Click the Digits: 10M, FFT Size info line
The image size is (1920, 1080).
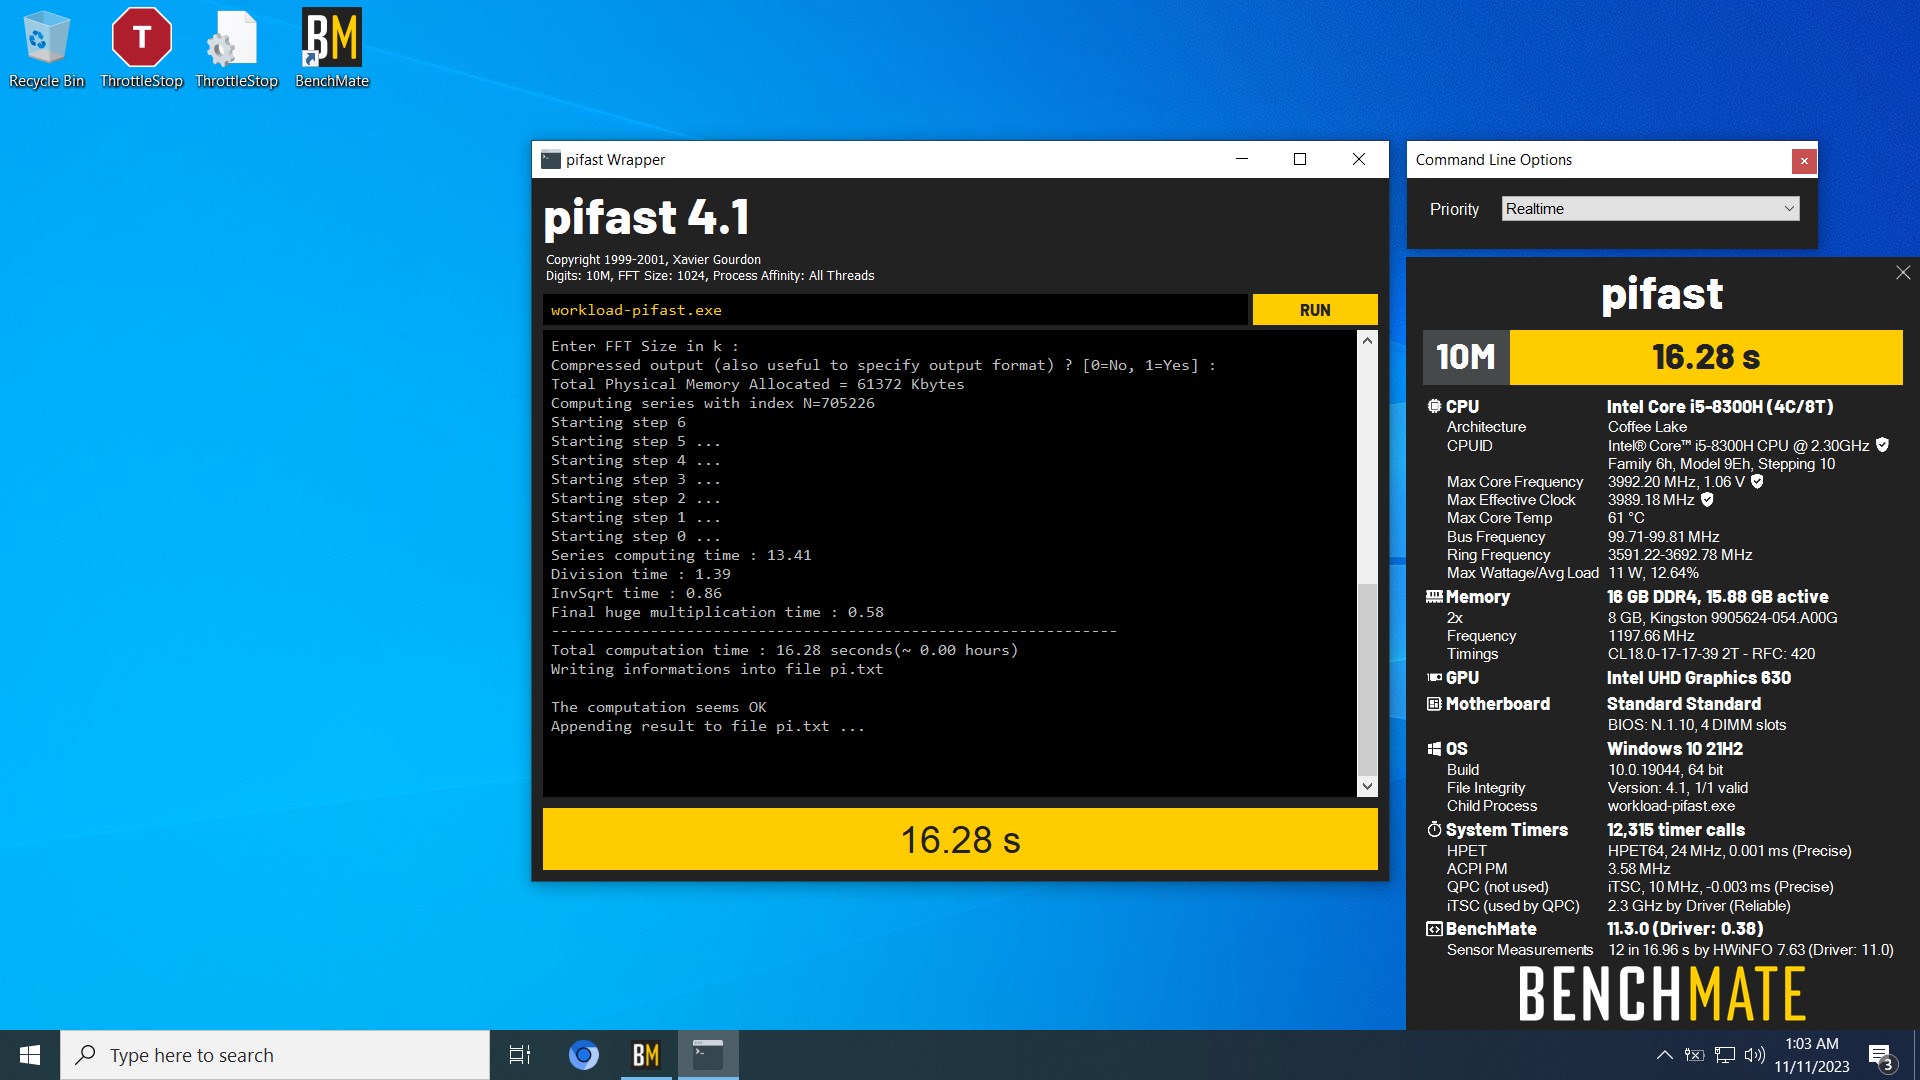(x=710, y=276)
